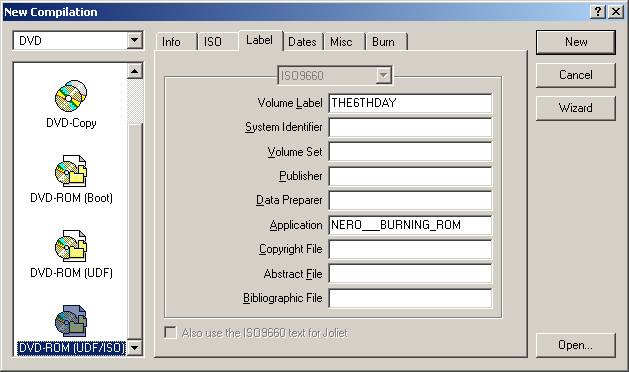
Task: Click the Application field with NERO___BURNING_ROM
Action: click(410, 225)
